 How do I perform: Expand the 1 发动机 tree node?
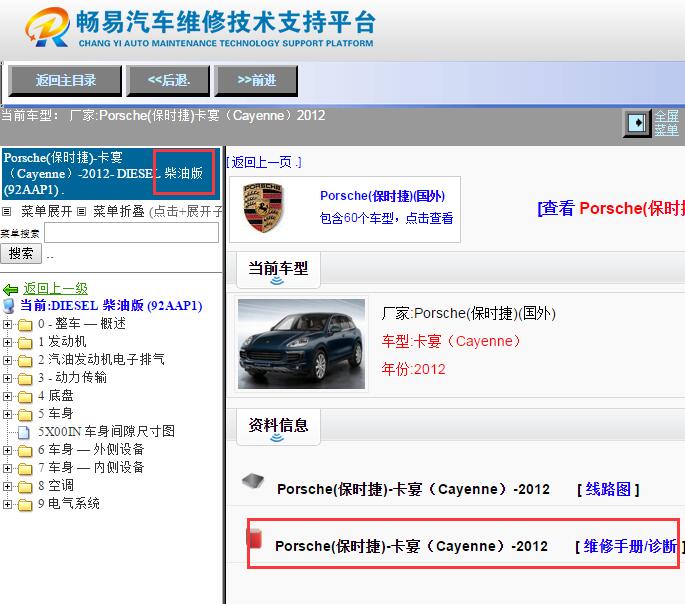[x=7, y=342]
